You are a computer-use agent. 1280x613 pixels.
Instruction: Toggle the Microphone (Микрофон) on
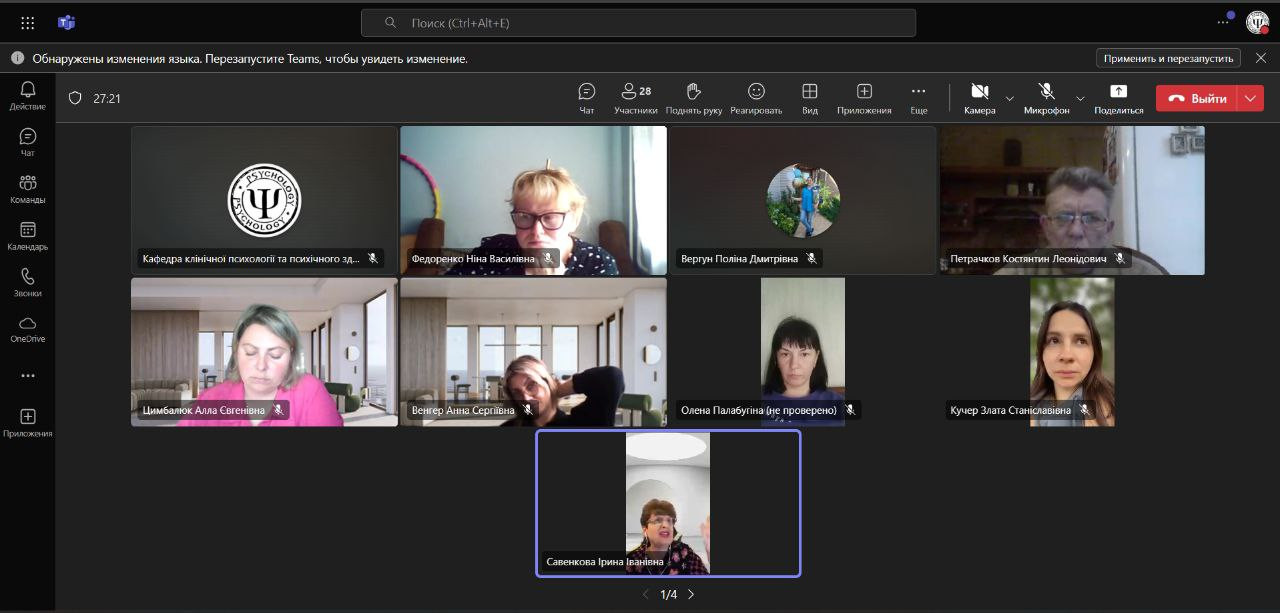click(x=1046, y=98)
